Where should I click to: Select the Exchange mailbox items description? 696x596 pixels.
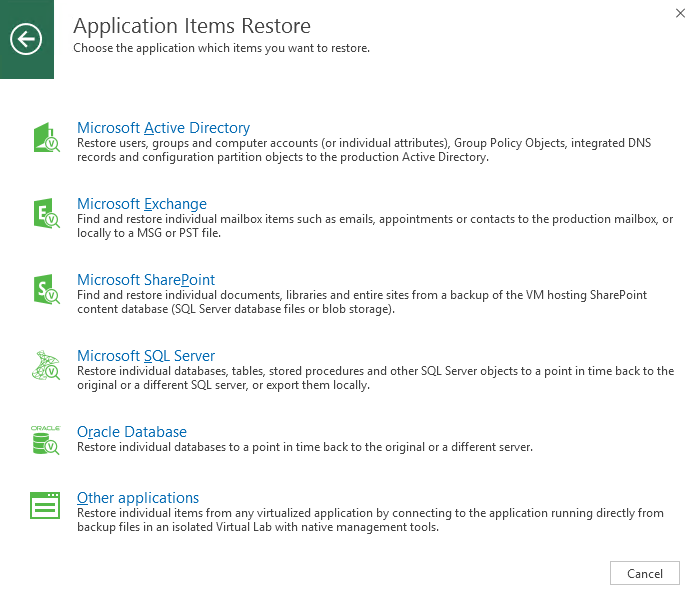[375, 226]
